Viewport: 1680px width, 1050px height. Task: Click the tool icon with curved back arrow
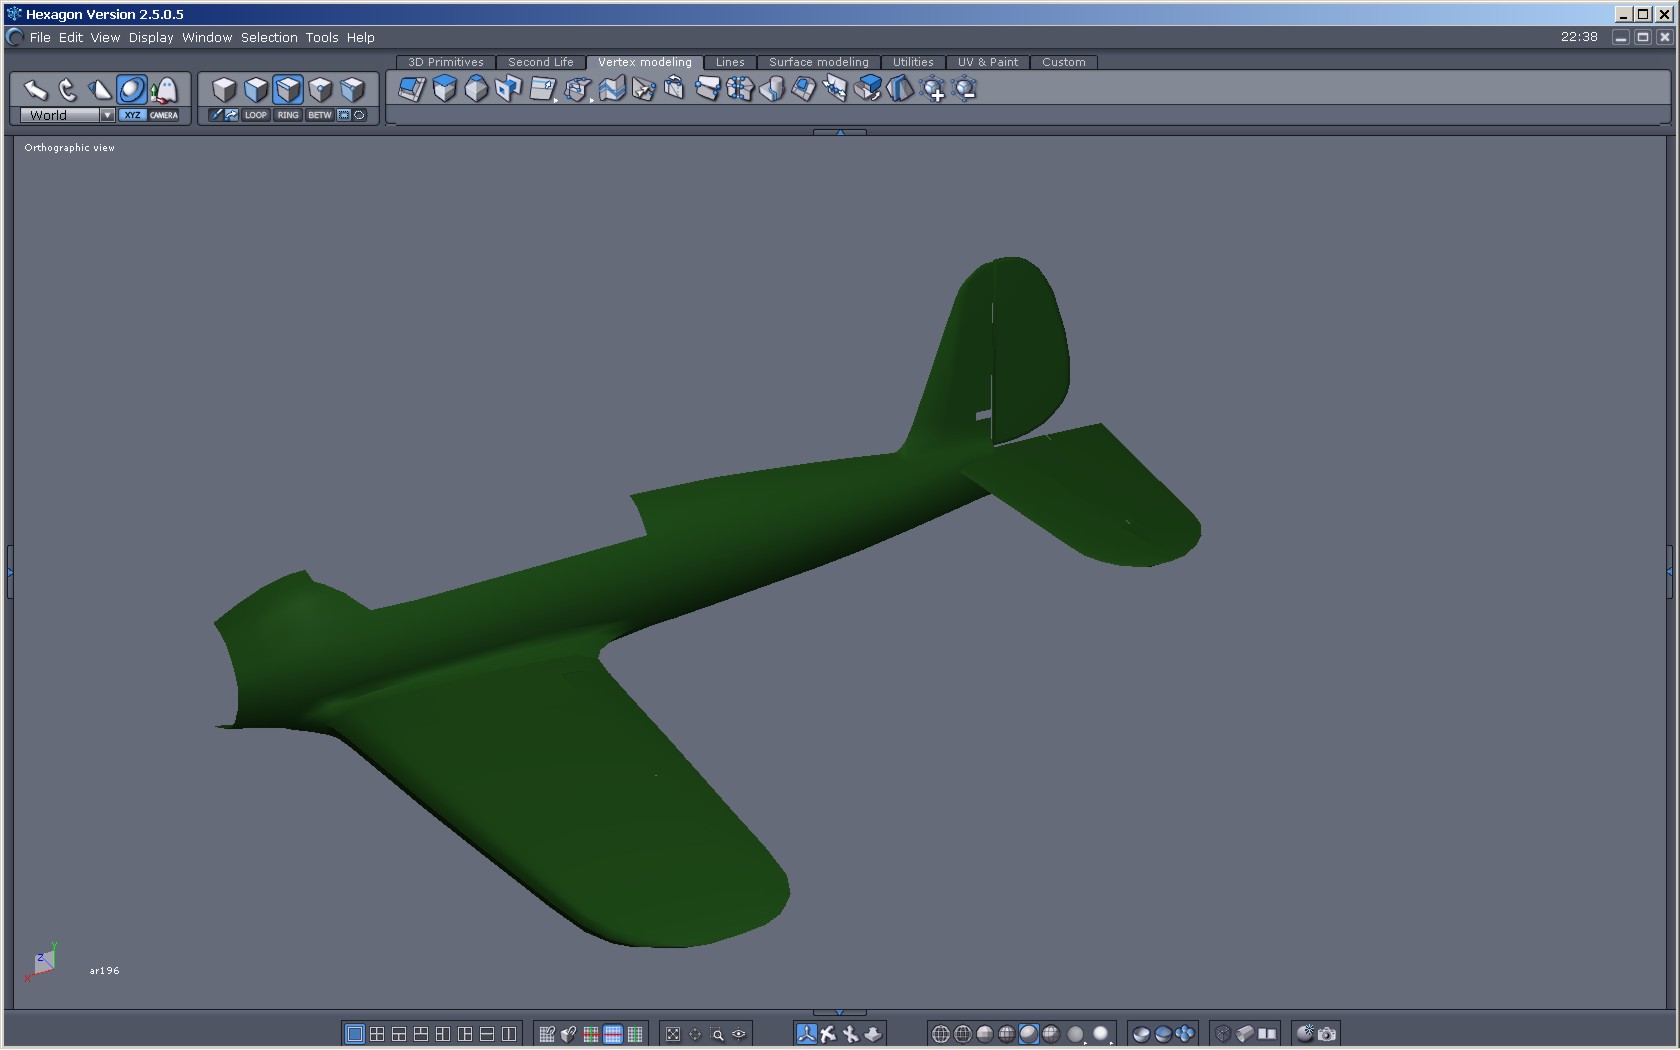675,89
